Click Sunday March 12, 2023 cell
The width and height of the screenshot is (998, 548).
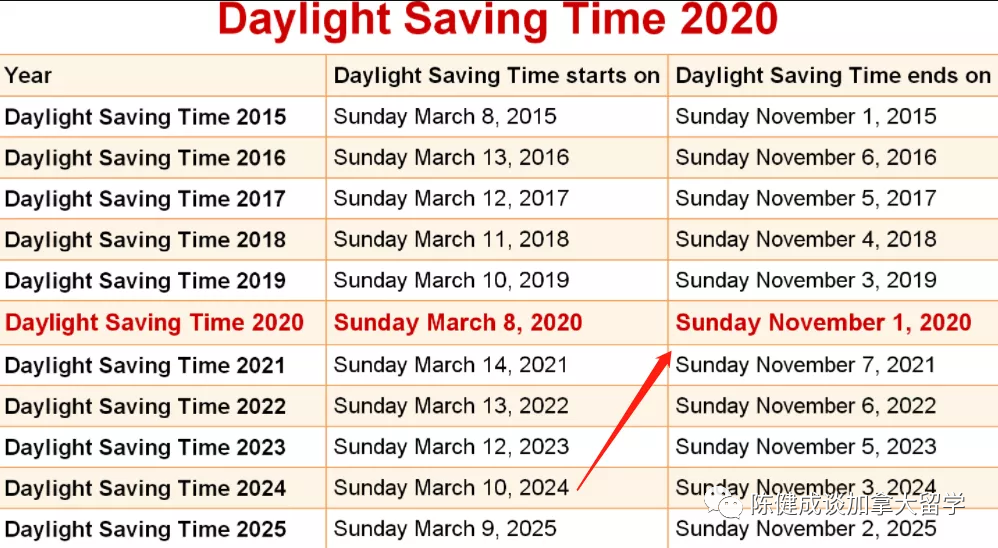(x=451, y=447)
